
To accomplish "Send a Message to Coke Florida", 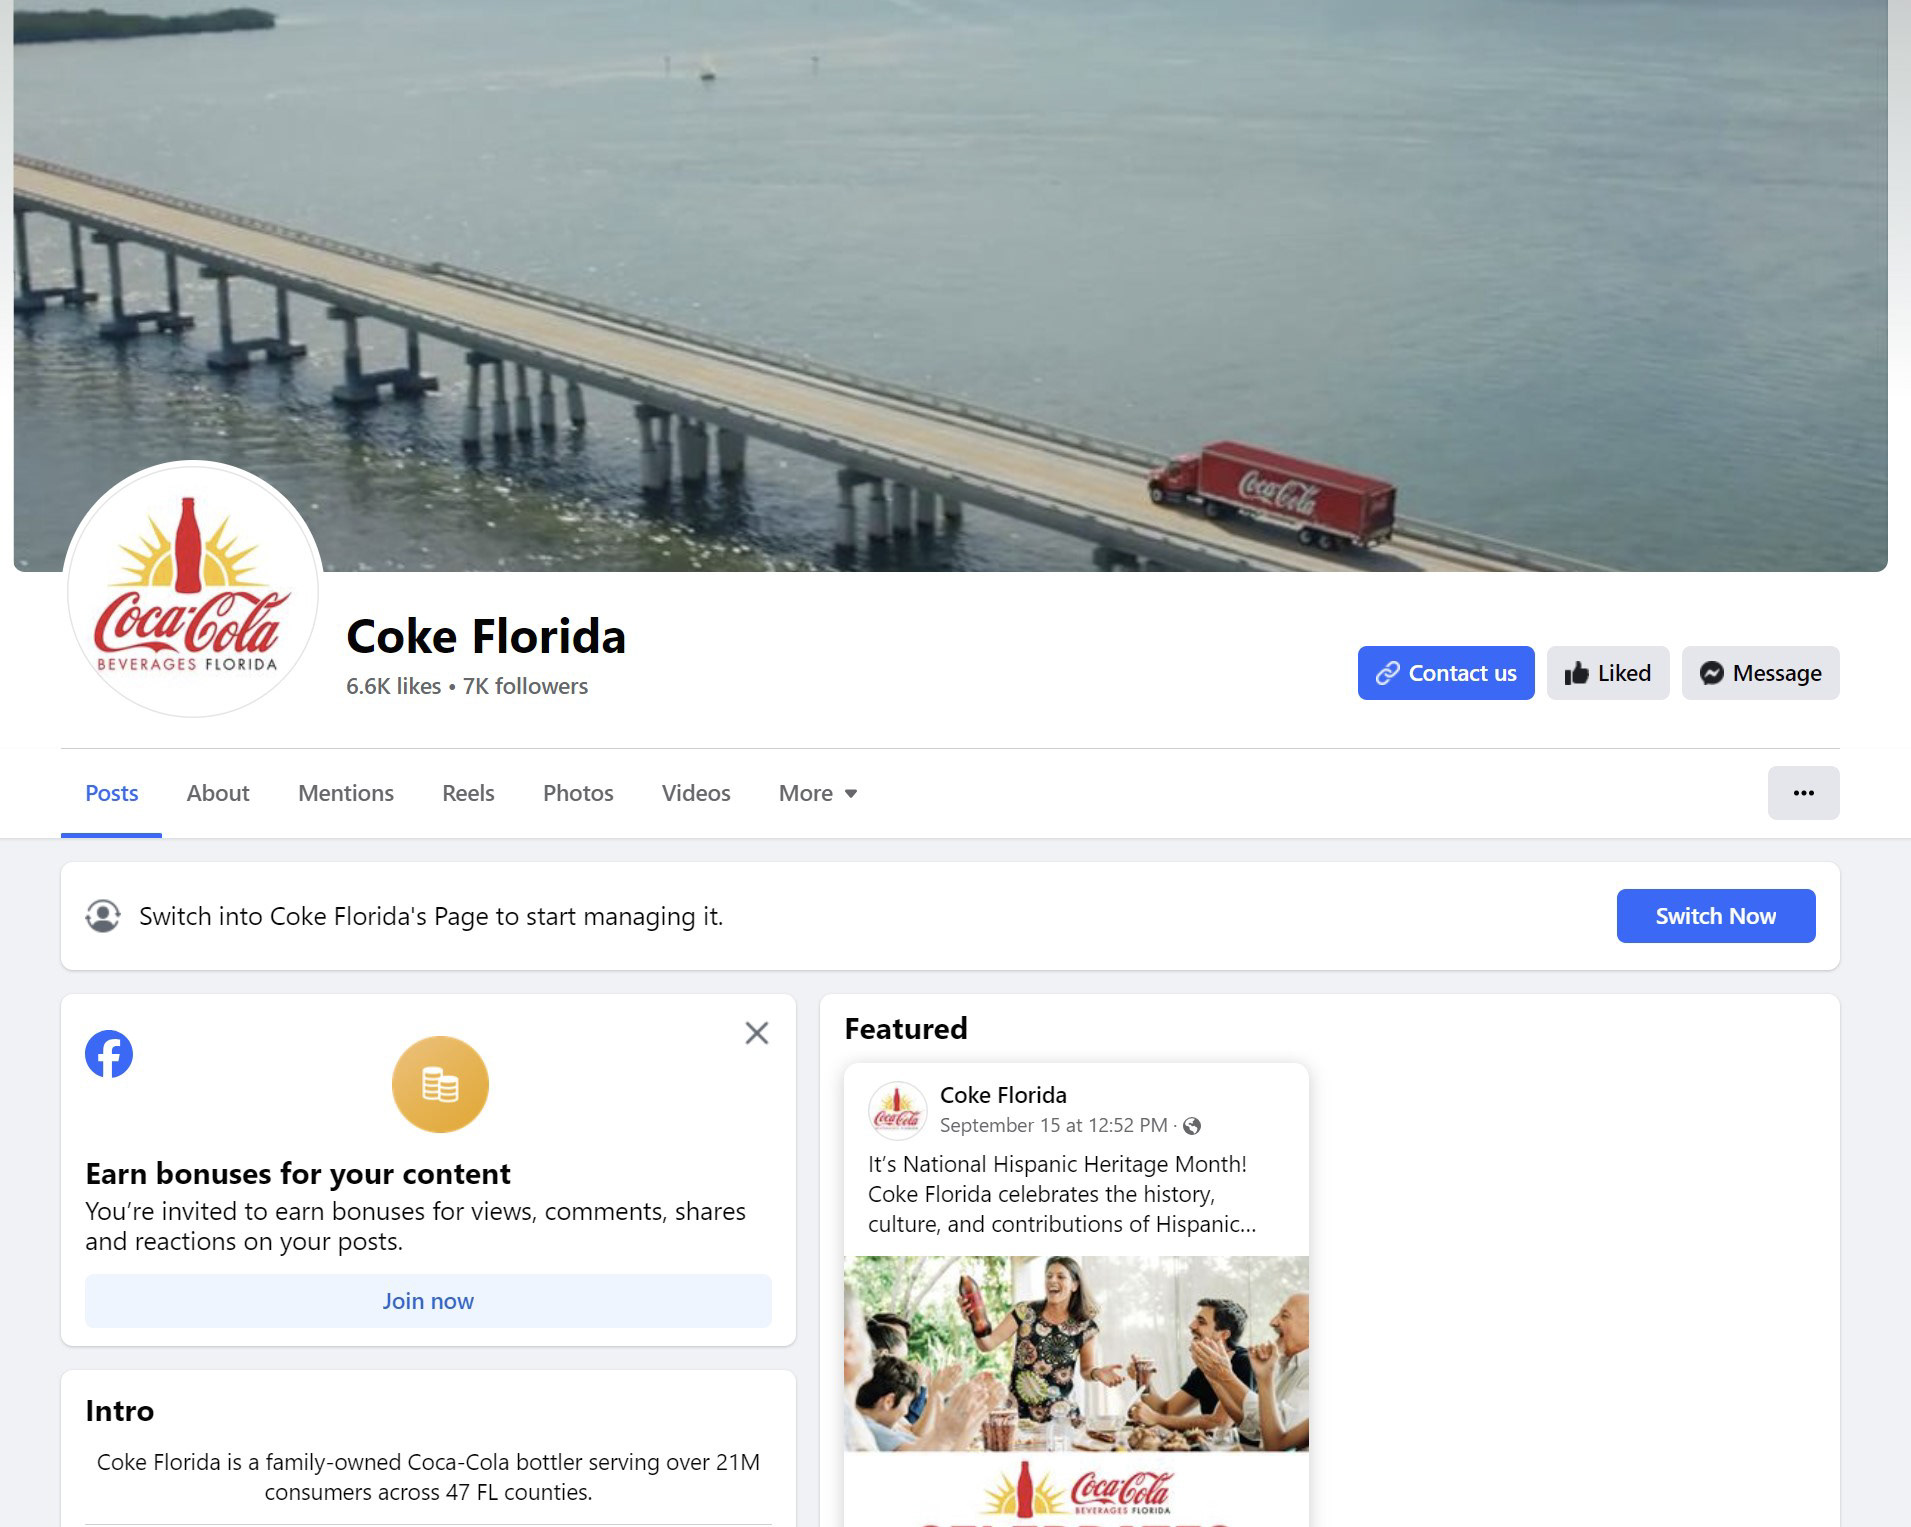I will (x=1760, y=673).
